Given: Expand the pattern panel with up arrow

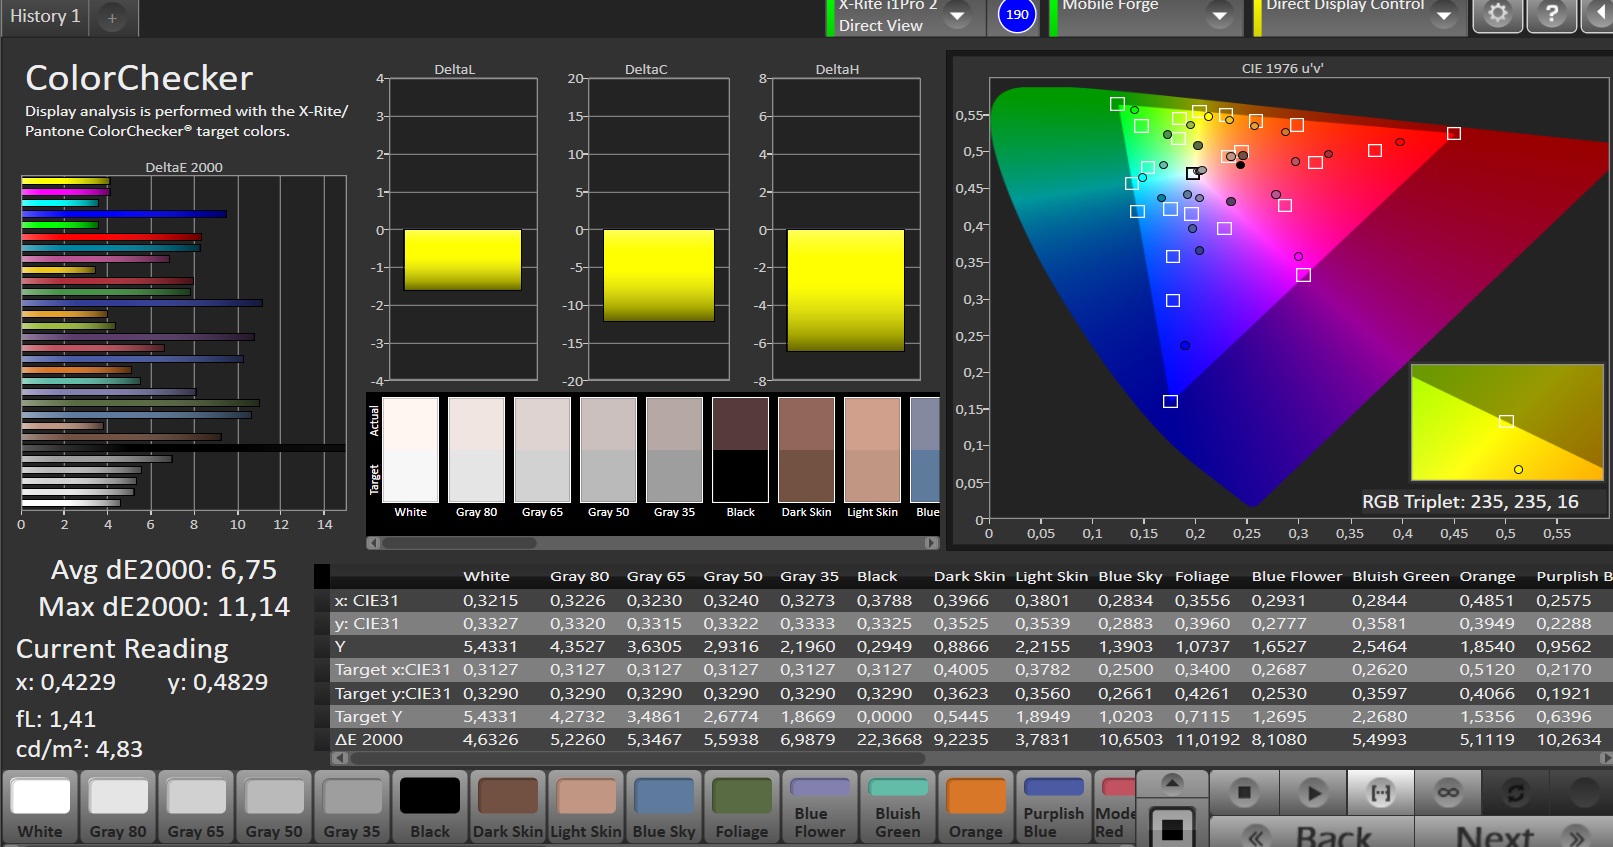Looking at the screenshot, I should [x=1172, y=782].
